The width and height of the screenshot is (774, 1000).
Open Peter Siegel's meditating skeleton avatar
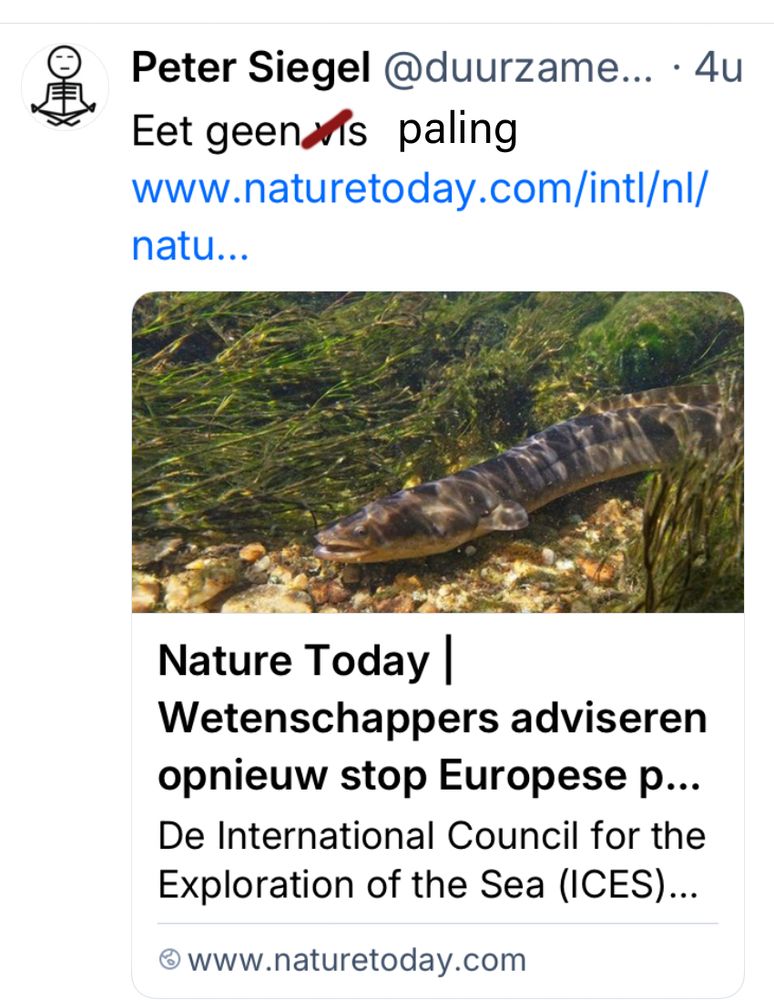point(65,86)
